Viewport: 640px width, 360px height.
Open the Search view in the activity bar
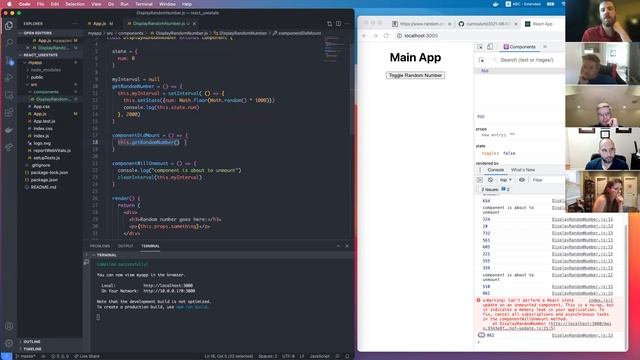click(x=9, y=42)
